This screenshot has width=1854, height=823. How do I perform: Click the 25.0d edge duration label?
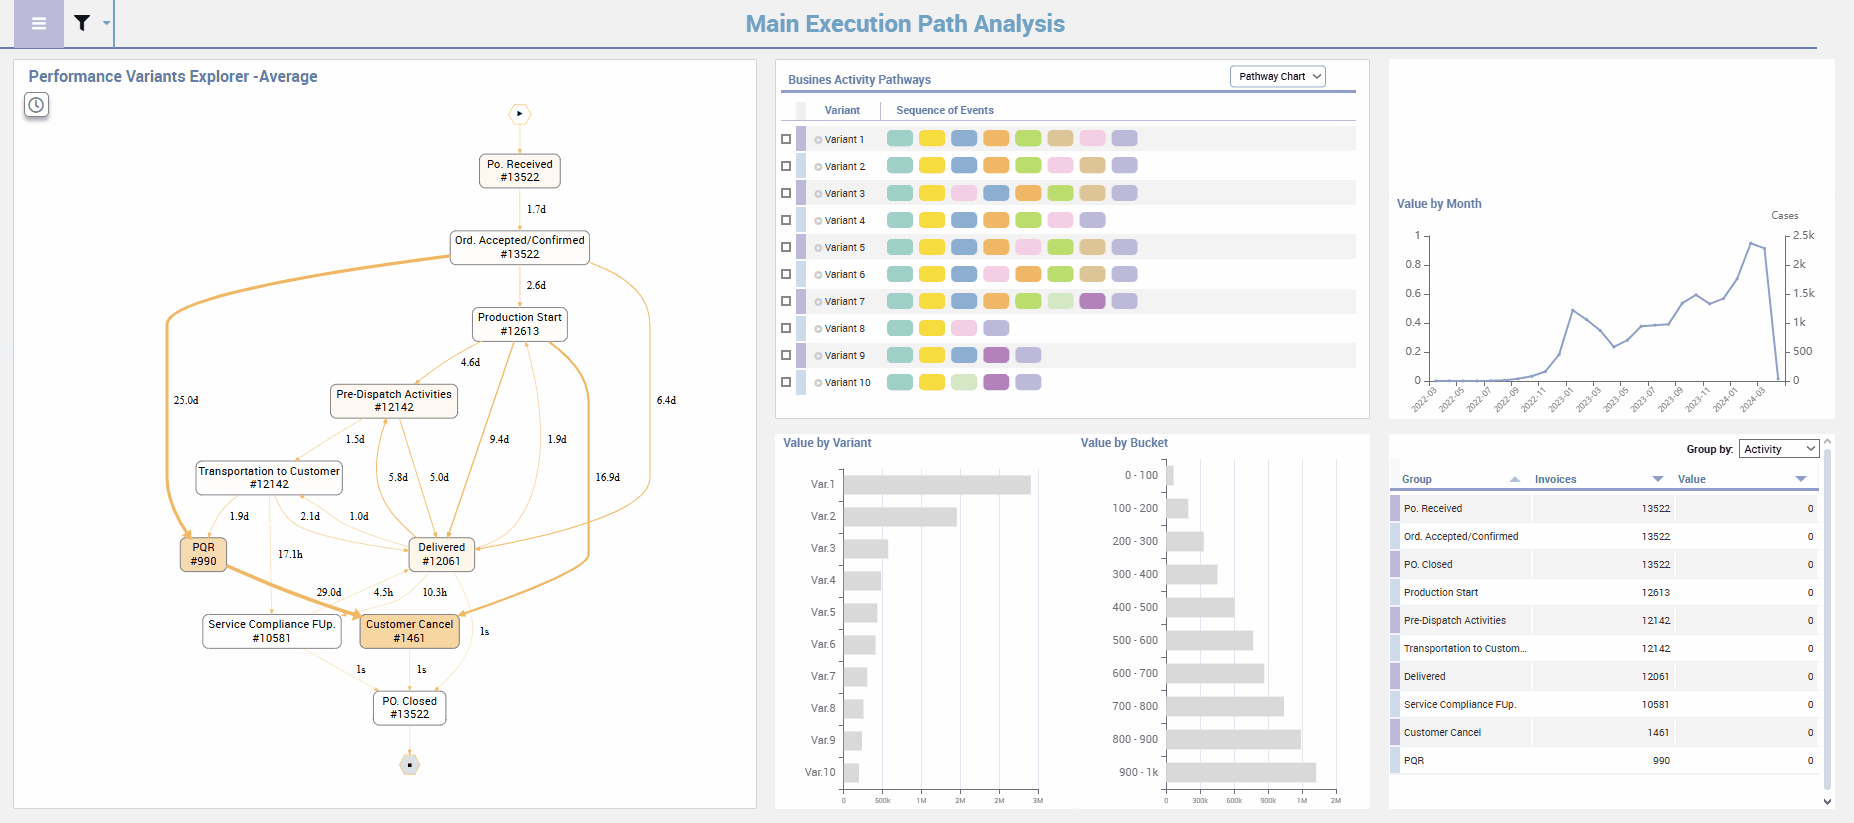point(186,400)
